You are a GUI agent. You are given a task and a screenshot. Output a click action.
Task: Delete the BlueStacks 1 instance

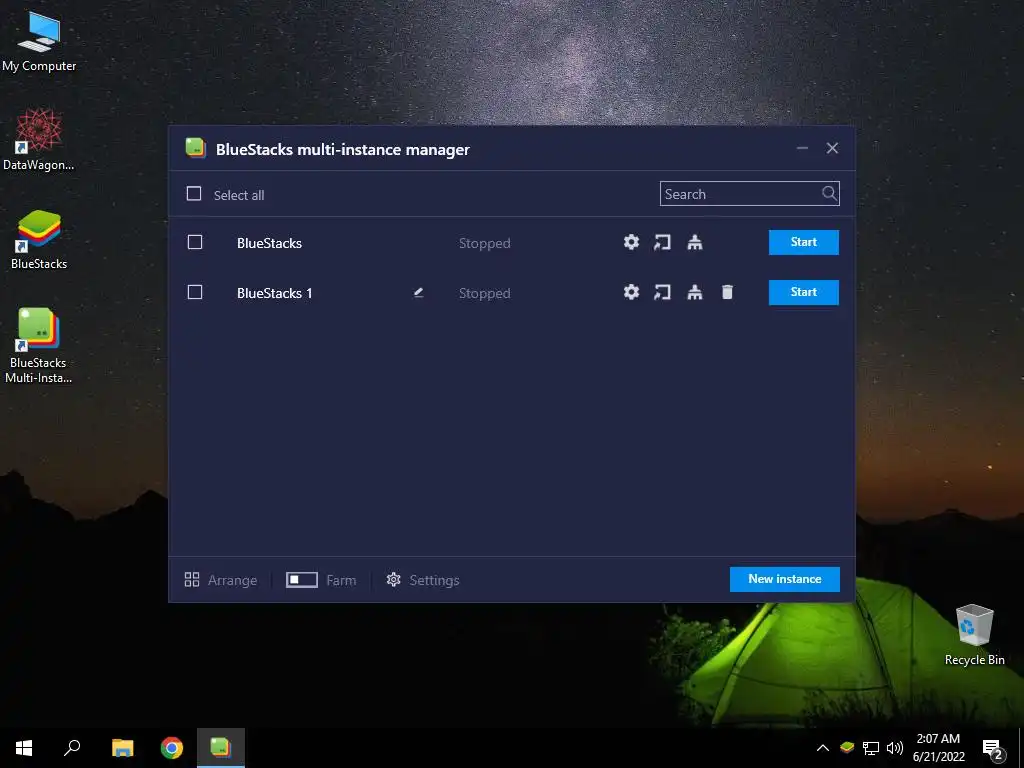click(727, 292)
